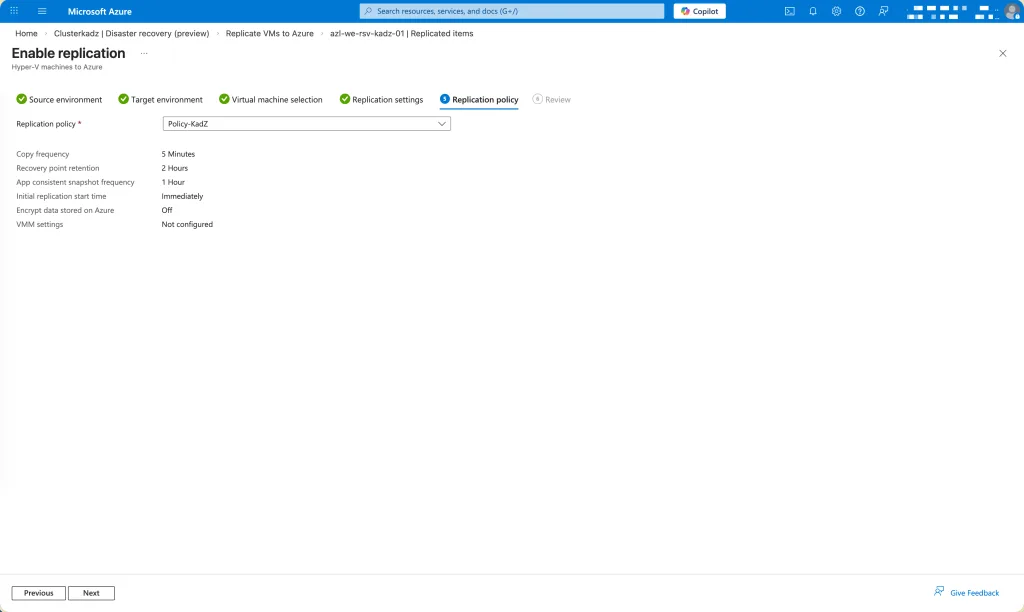
Task: Go to the Source environment step
Action: (x=60, y=100)
